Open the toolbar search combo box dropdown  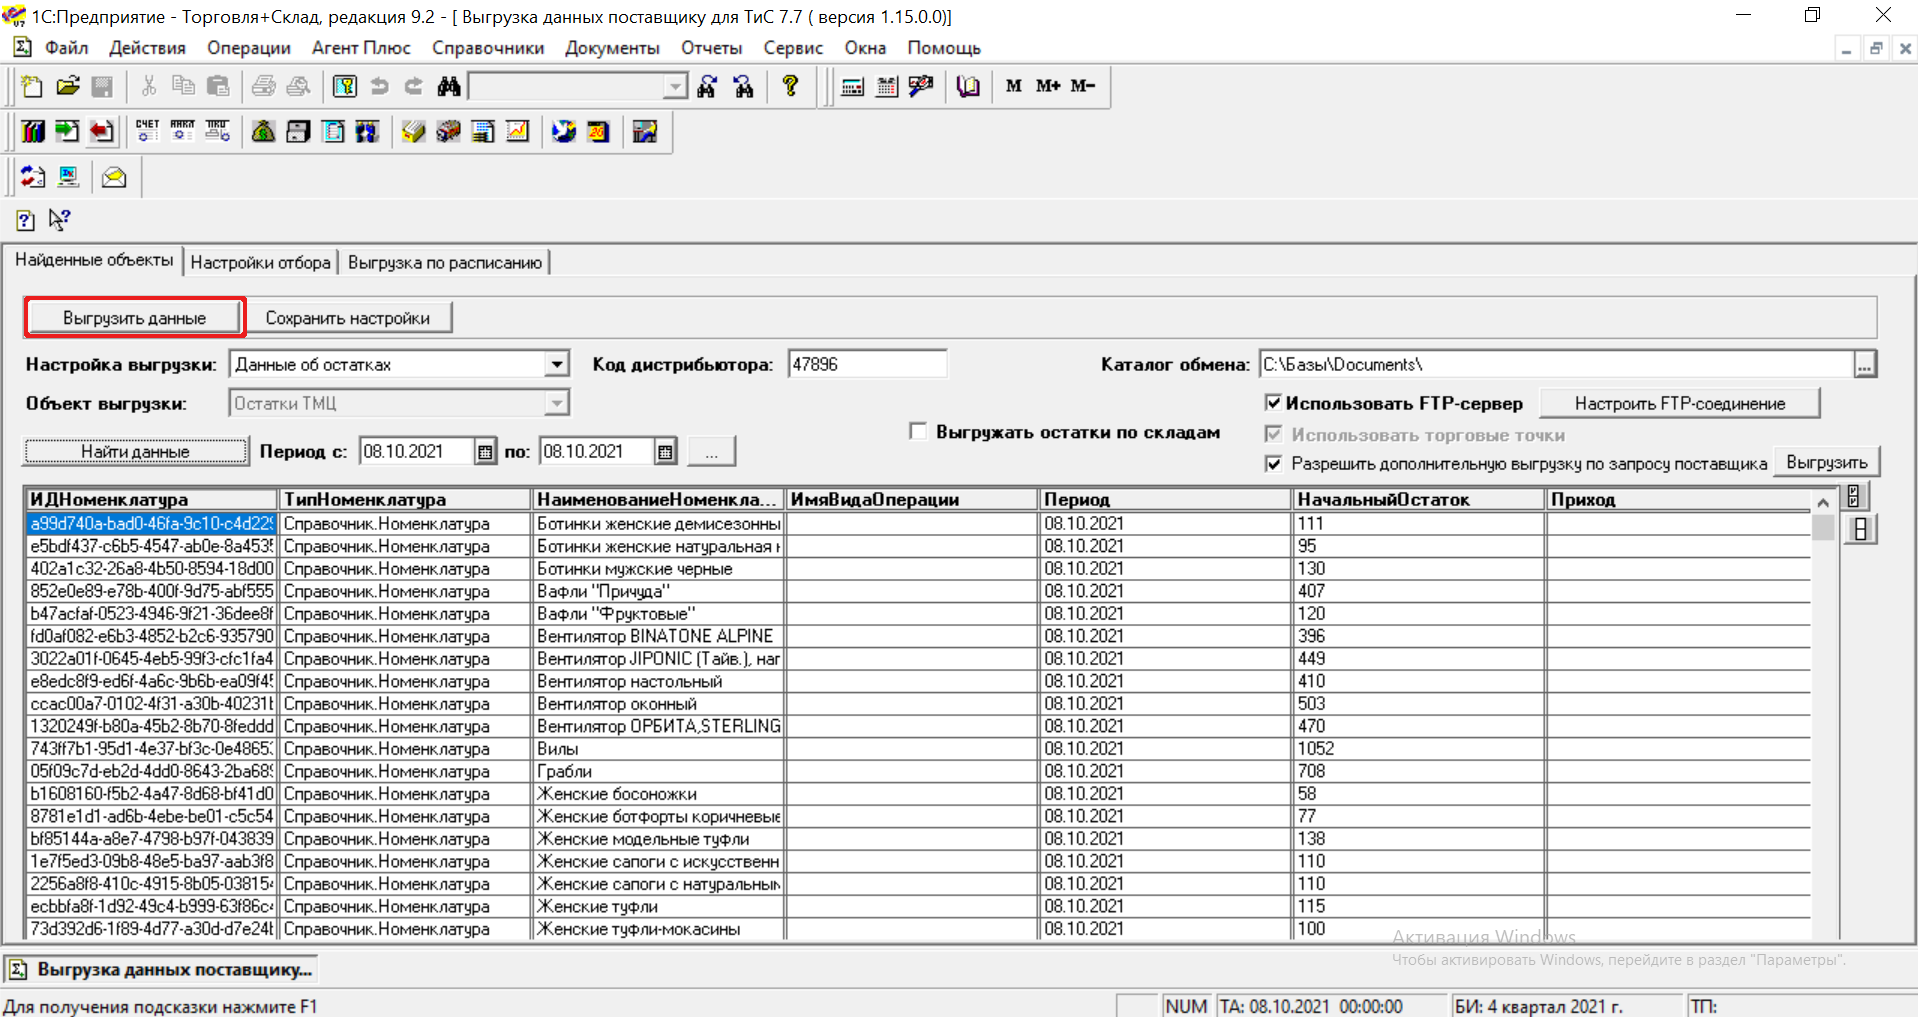point(676,88)
